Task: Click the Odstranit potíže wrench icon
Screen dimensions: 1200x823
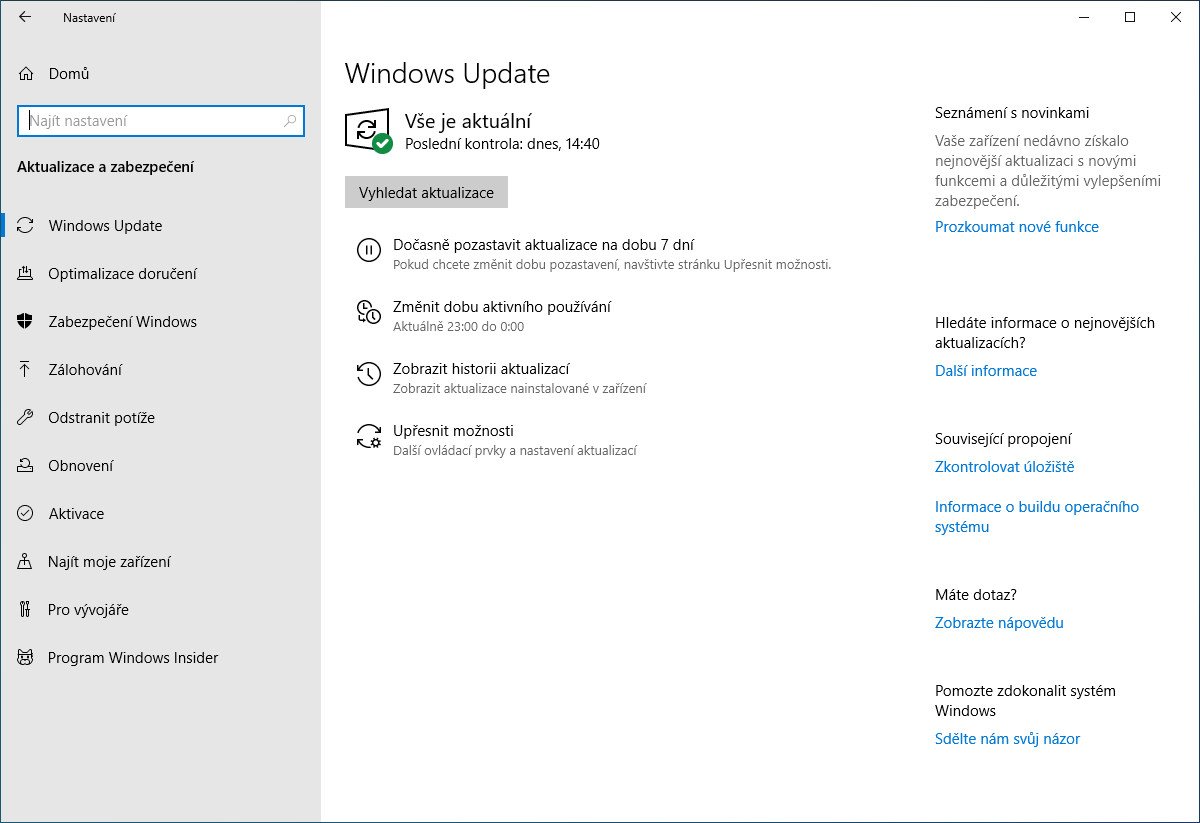Action: coord(26,417)
